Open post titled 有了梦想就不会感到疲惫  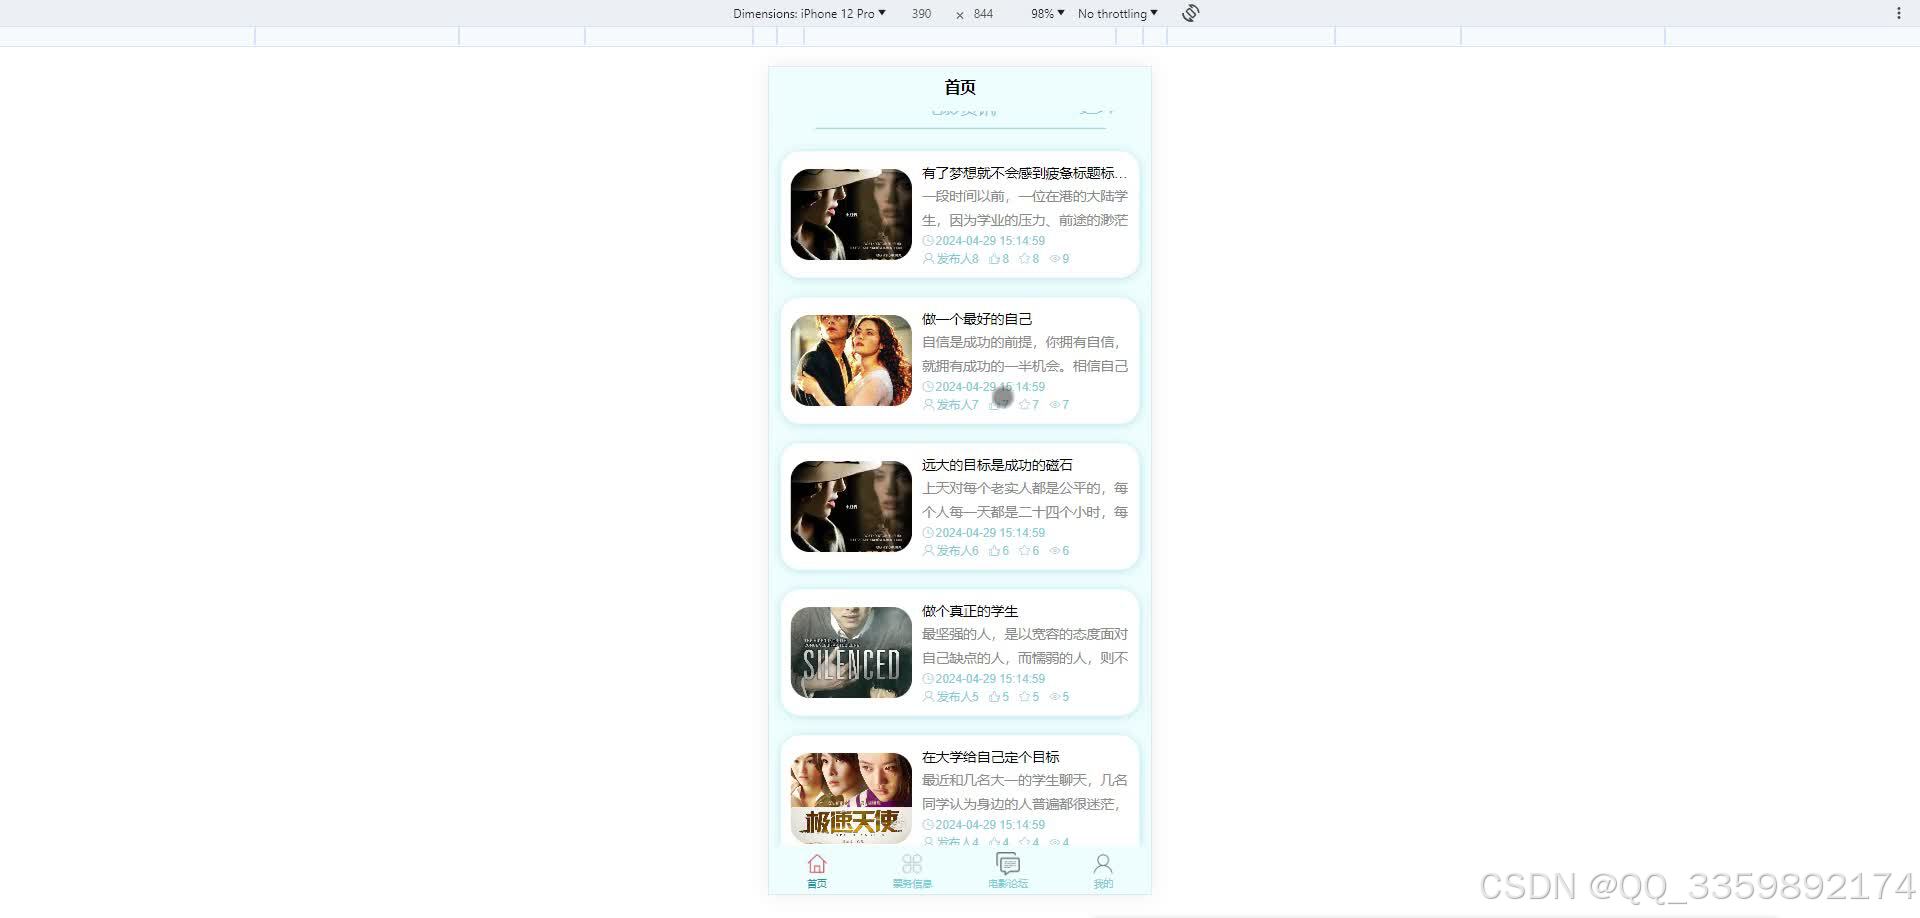click(x=1024, y=173)
